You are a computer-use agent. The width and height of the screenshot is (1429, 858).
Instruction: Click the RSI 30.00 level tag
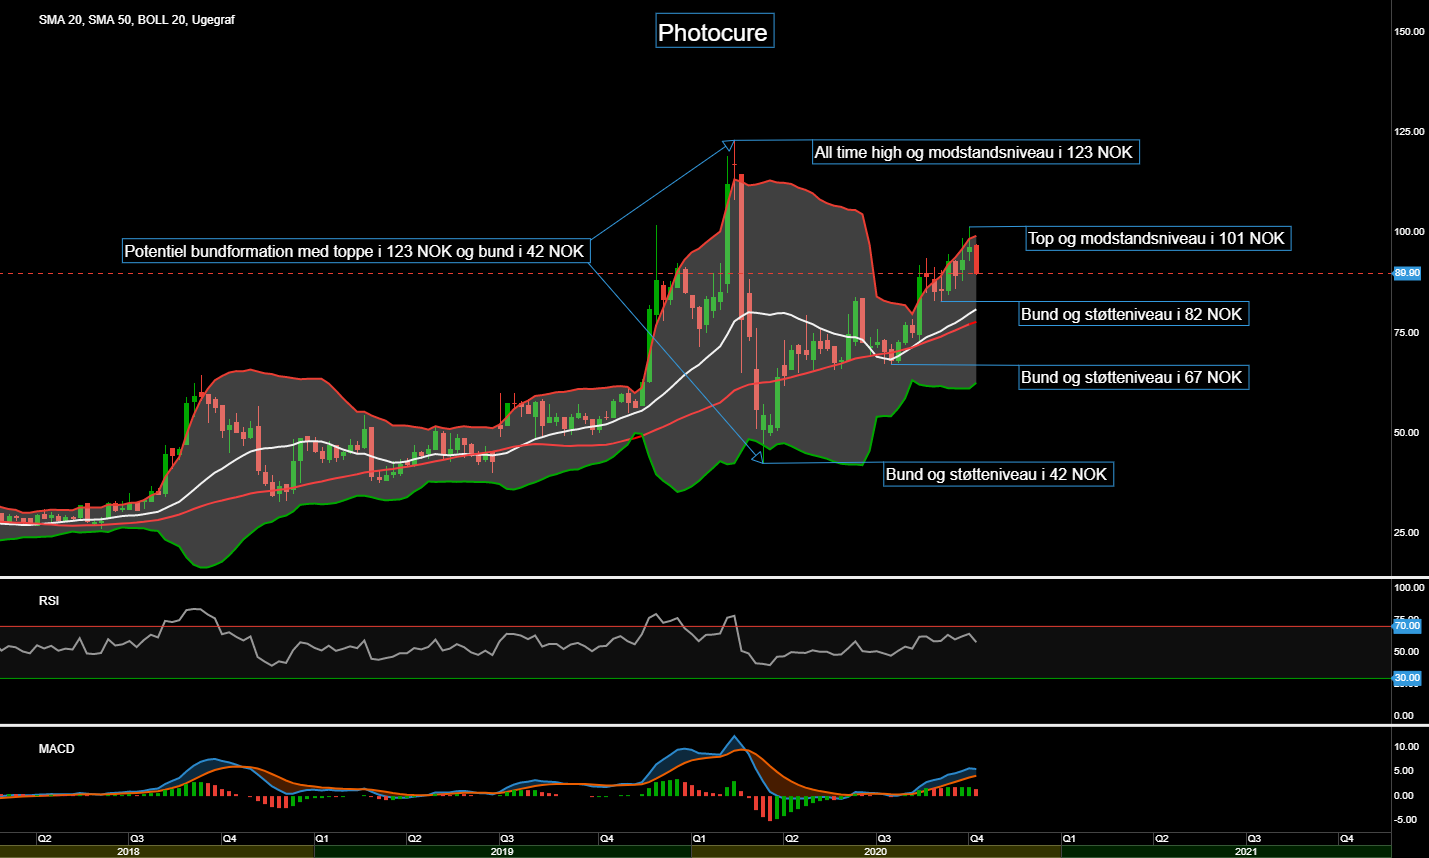tap(1407, 678)
